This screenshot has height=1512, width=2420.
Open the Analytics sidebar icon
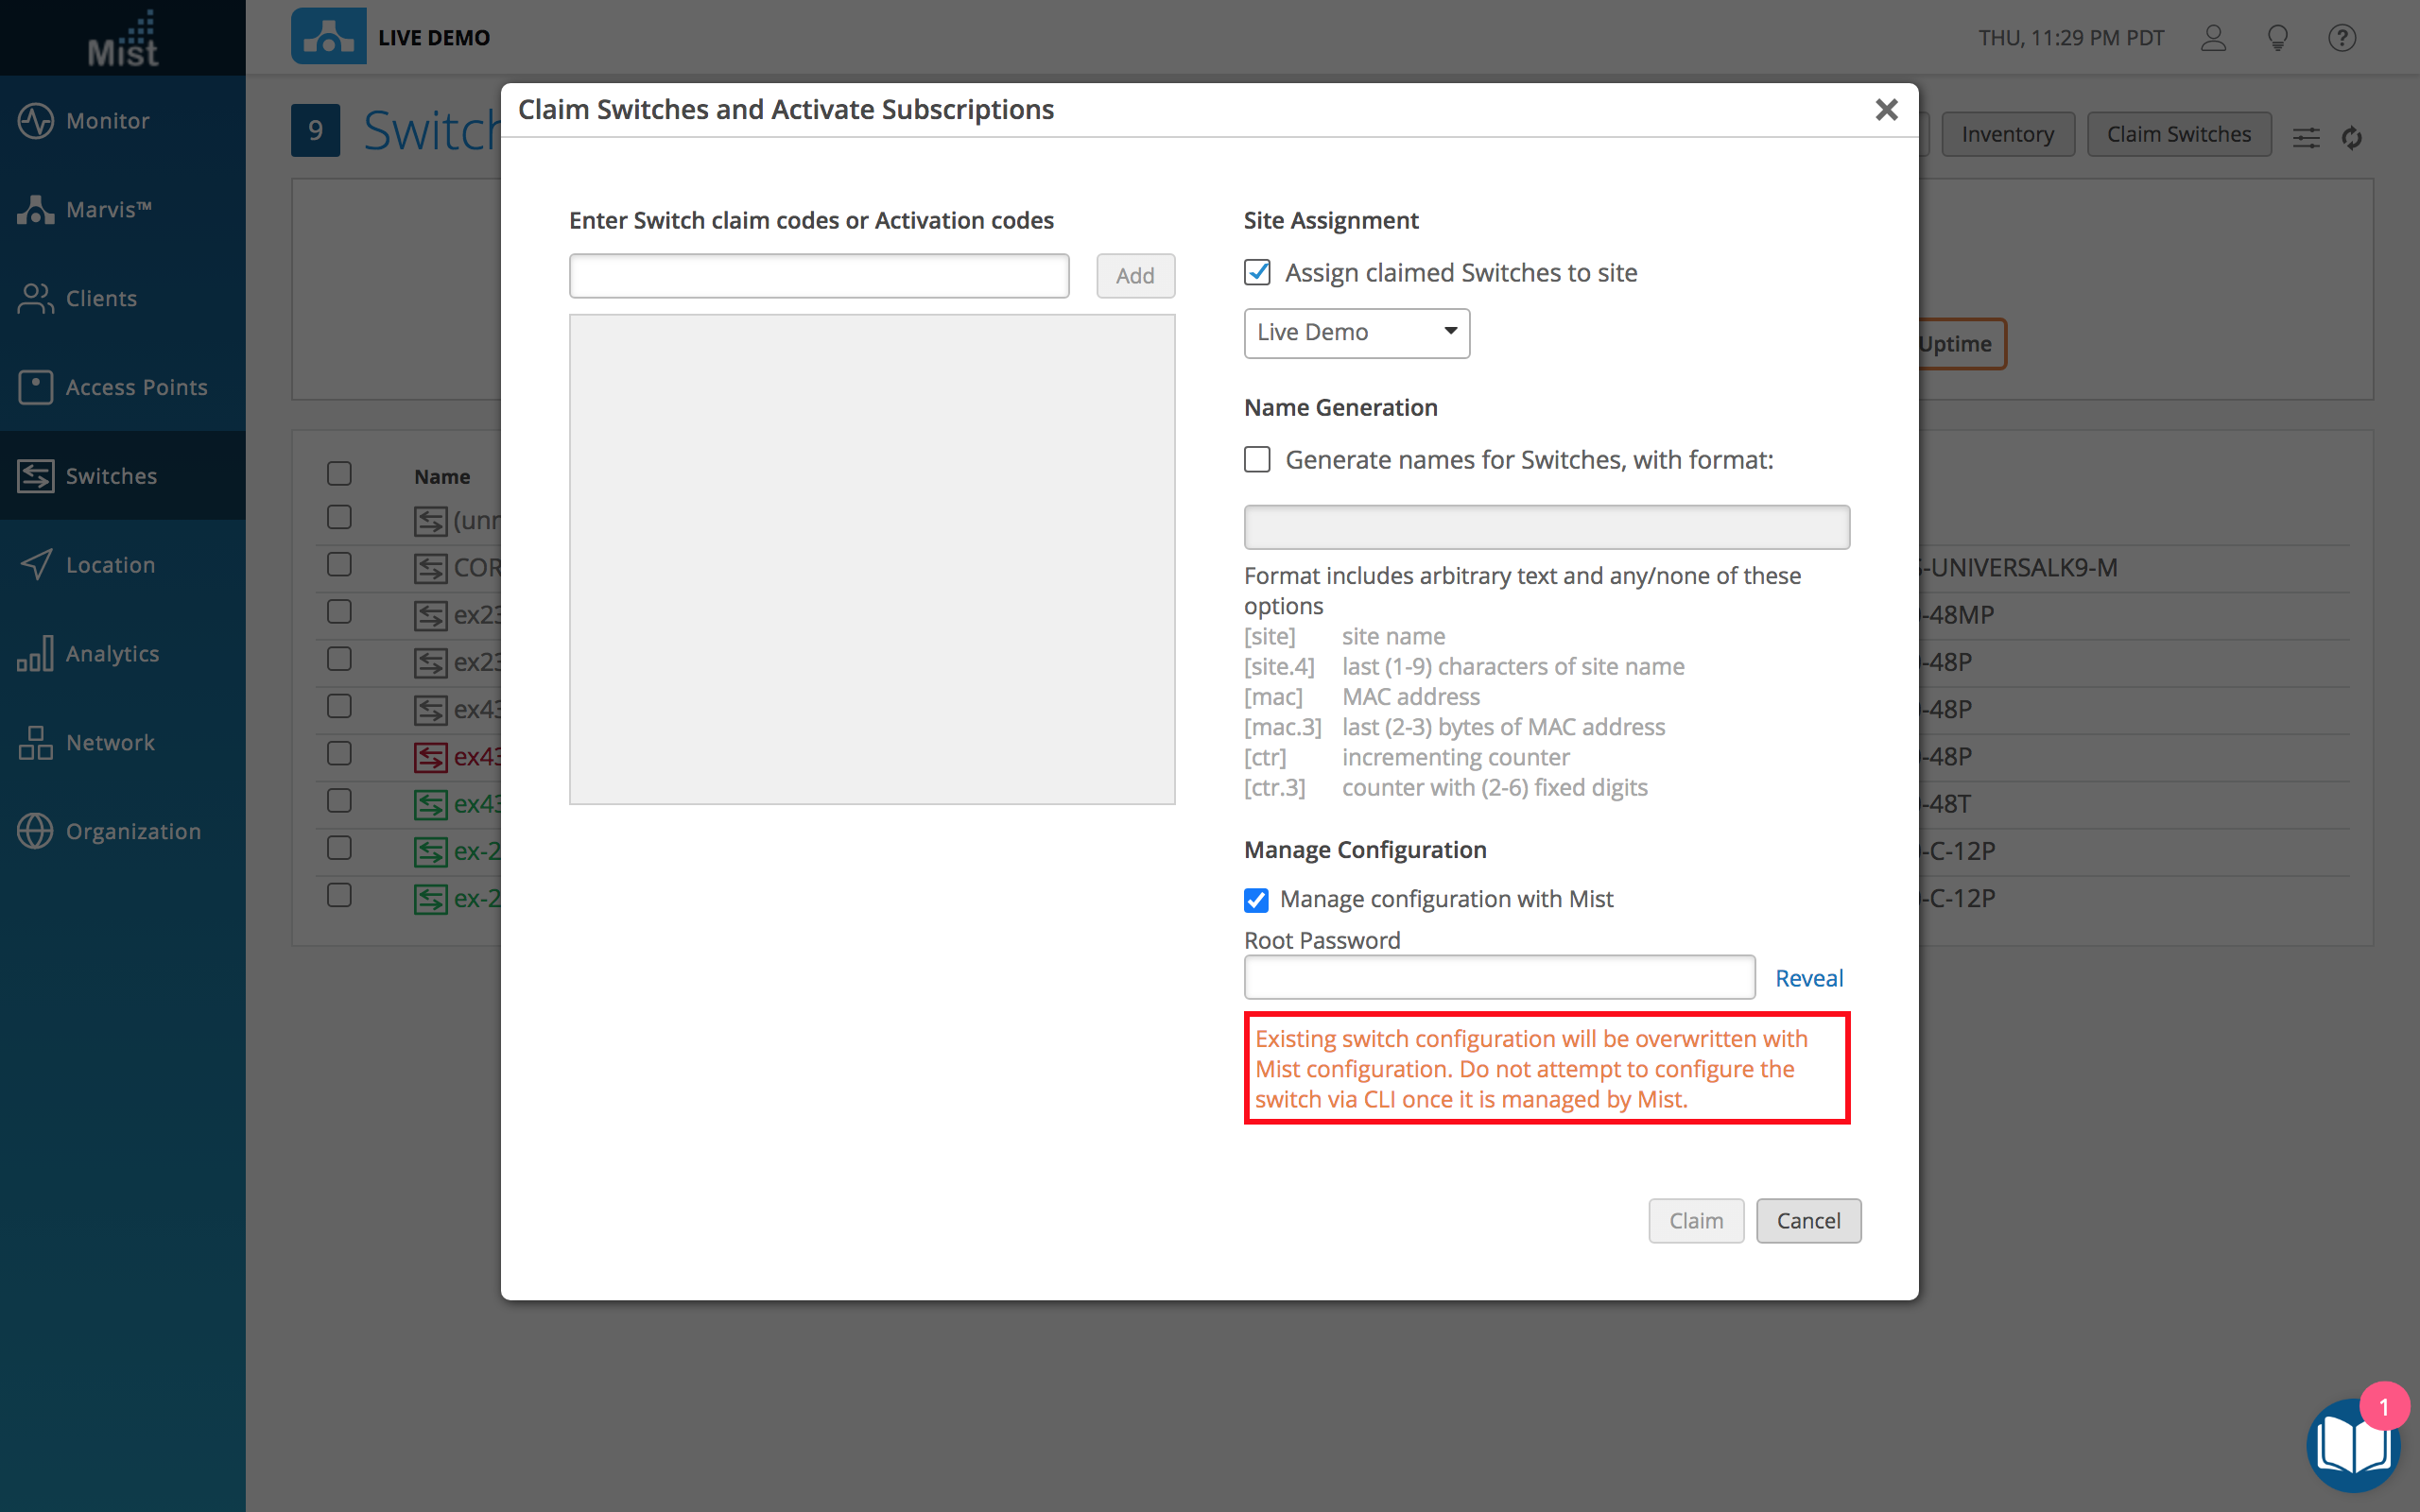click(x=36, y=654)
